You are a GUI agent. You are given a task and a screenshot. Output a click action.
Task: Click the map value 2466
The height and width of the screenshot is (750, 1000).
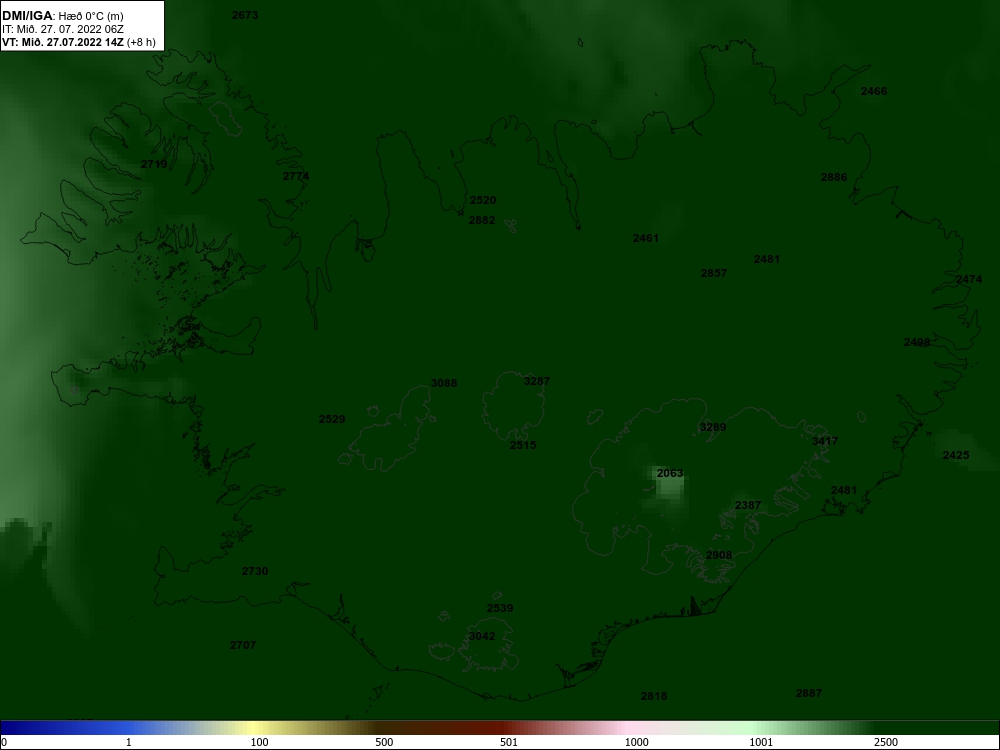[x=874, y=91]
